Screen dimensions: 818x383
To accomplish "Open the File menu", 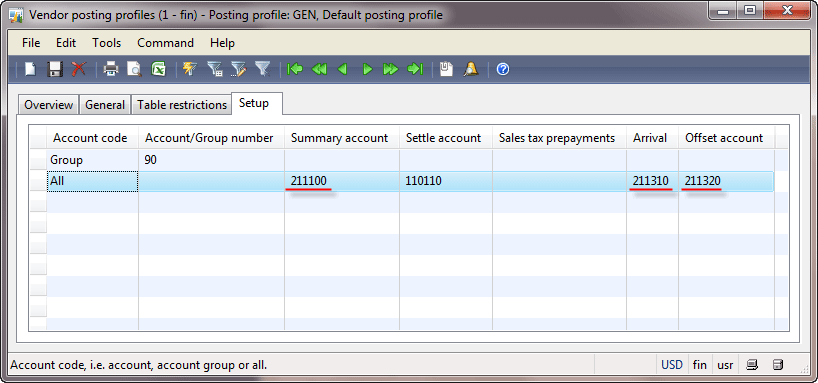I will pyautogui.click(x=31, y=43).
